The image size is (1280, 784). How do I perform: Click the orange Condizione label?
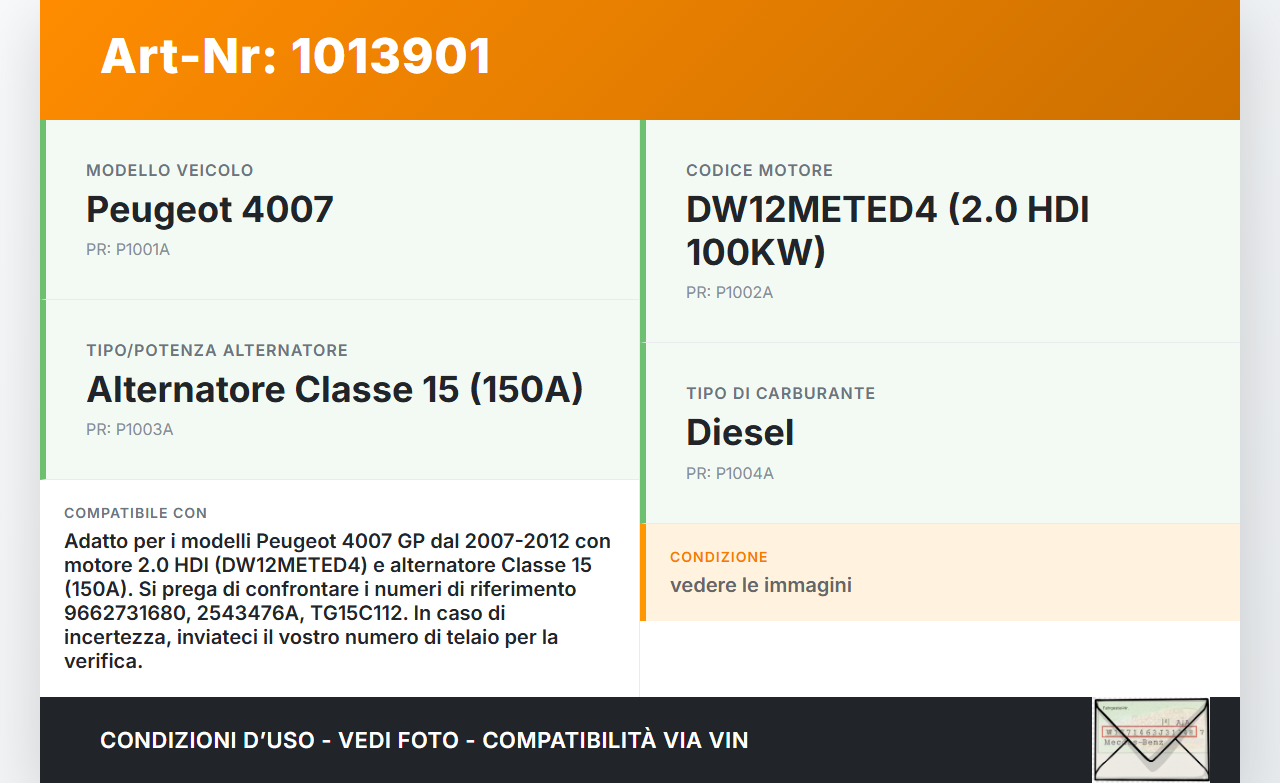click(719, 557)
